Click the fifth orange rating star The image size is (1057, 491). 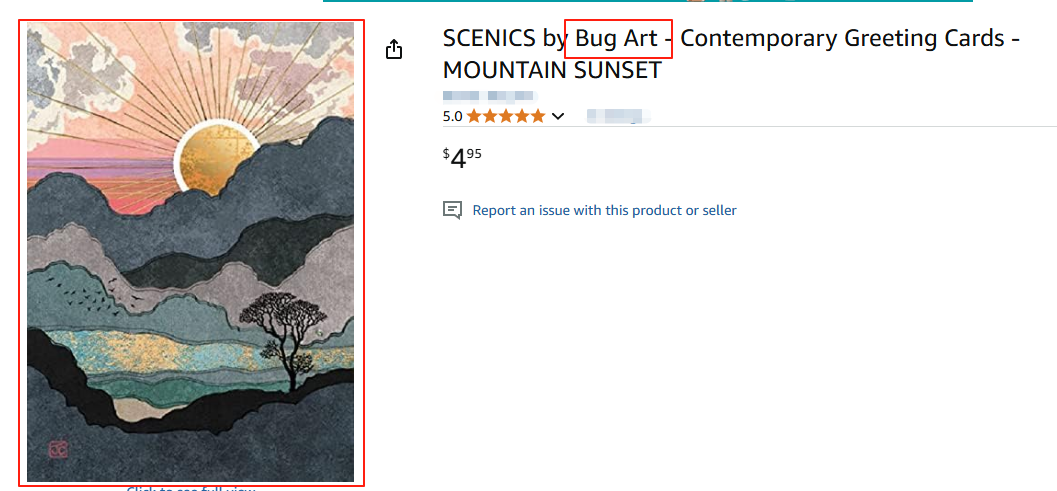[538, 116]
